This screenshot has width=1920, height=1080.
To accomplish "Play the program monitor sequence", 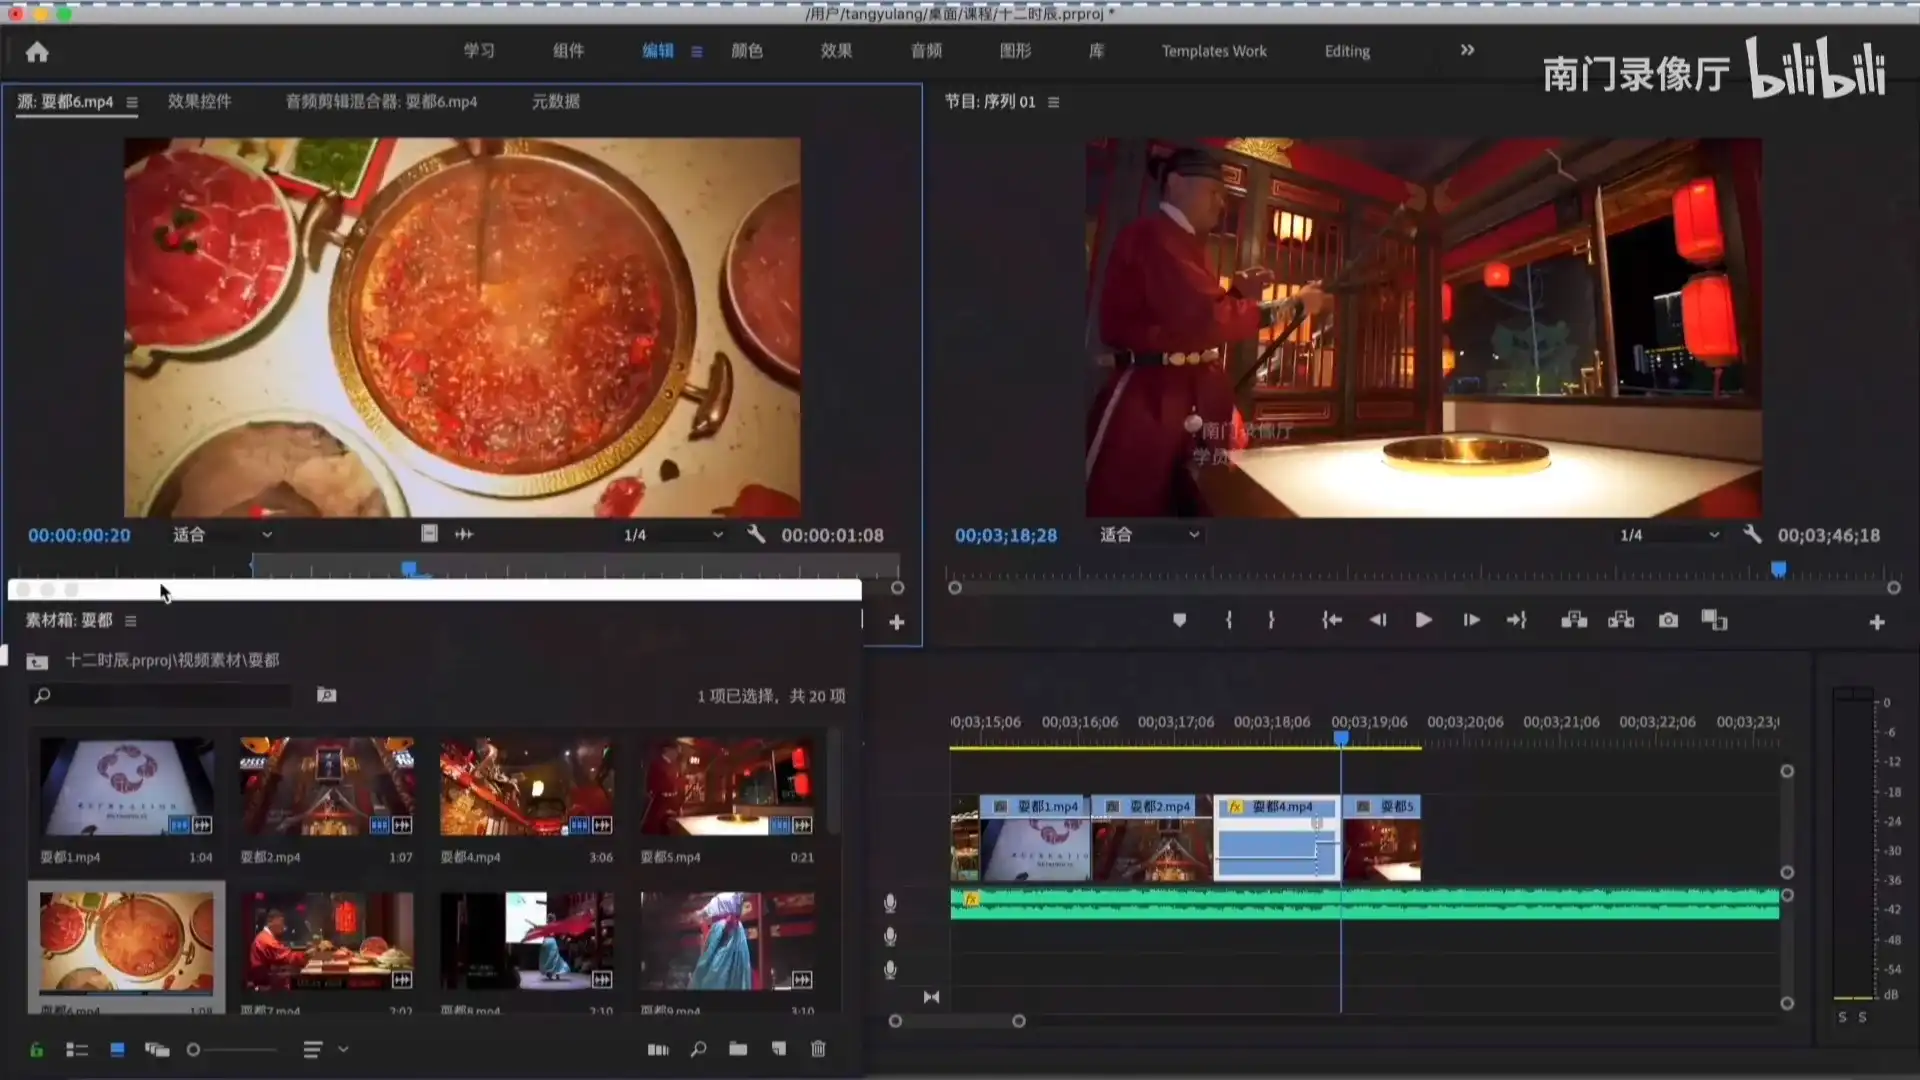I will (1423, 621).
